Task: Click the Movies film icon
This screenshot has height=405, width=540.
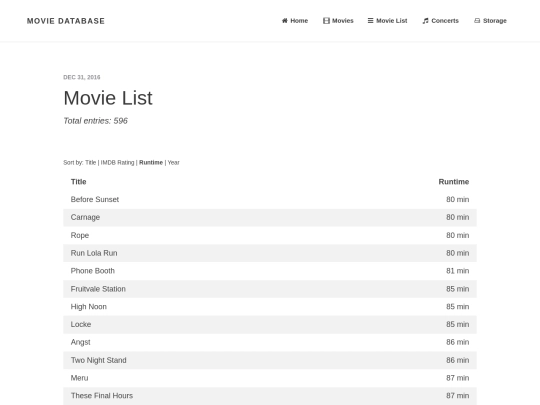Action: click(x=326, y=21)
